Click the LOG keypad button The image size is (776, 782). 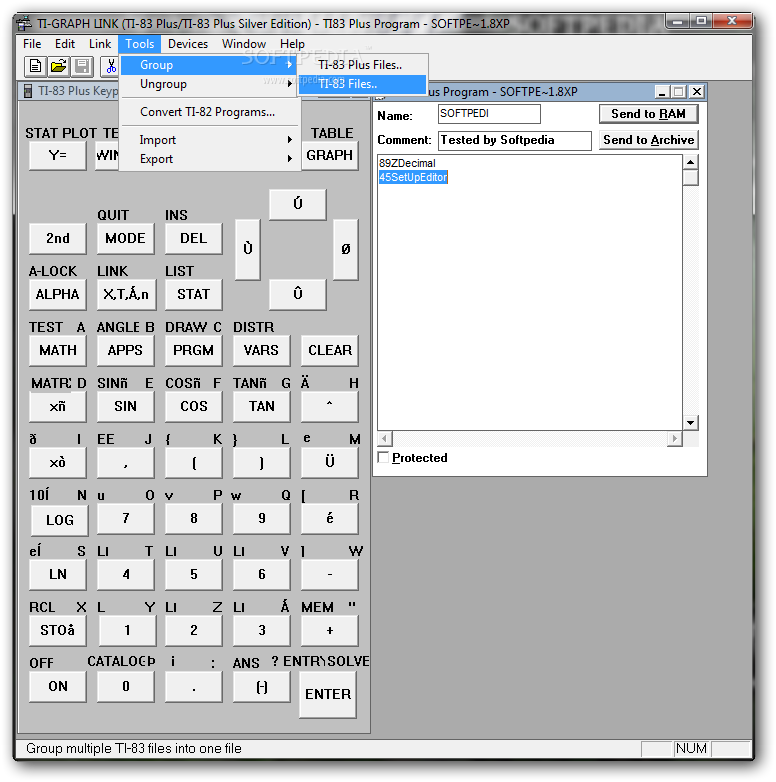click(59, 520)
